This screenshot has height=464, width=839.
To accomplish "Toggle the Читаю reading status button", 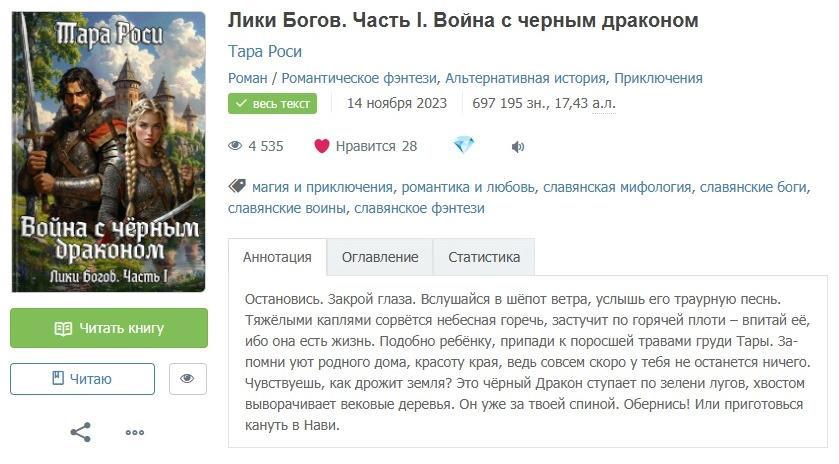I will pyautogui.click(x=82, y=379).
